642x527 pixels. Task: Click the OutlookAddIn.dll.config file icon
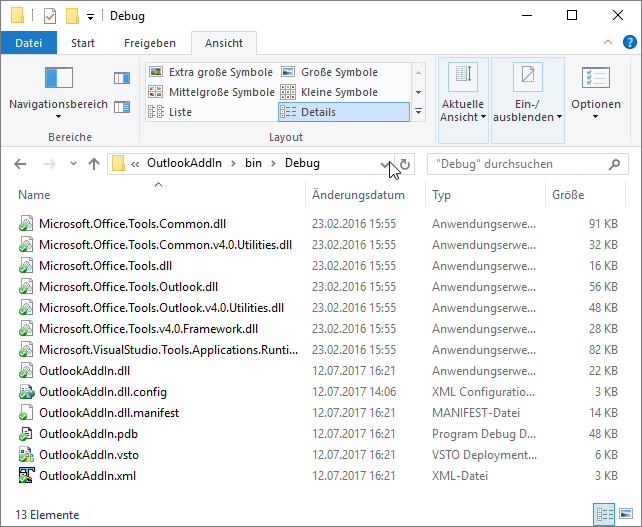tap(26, 392)
